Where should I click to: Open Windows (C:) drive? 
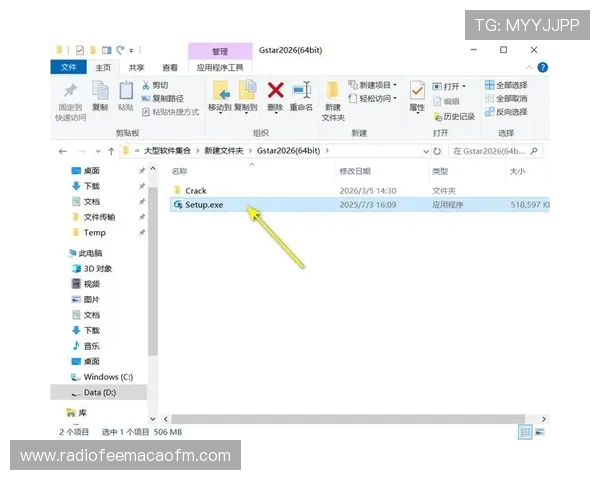pyautogui.click(x=102, y=377)
